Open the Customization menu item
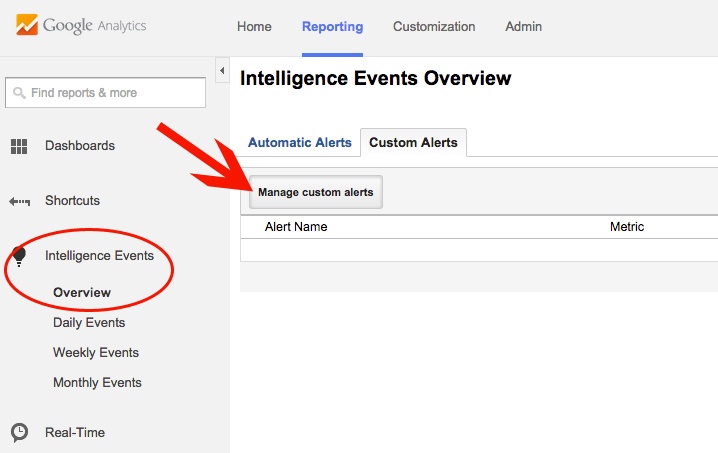Image resolution: width=718 pixels, height=453 pixels. (434, 27)
